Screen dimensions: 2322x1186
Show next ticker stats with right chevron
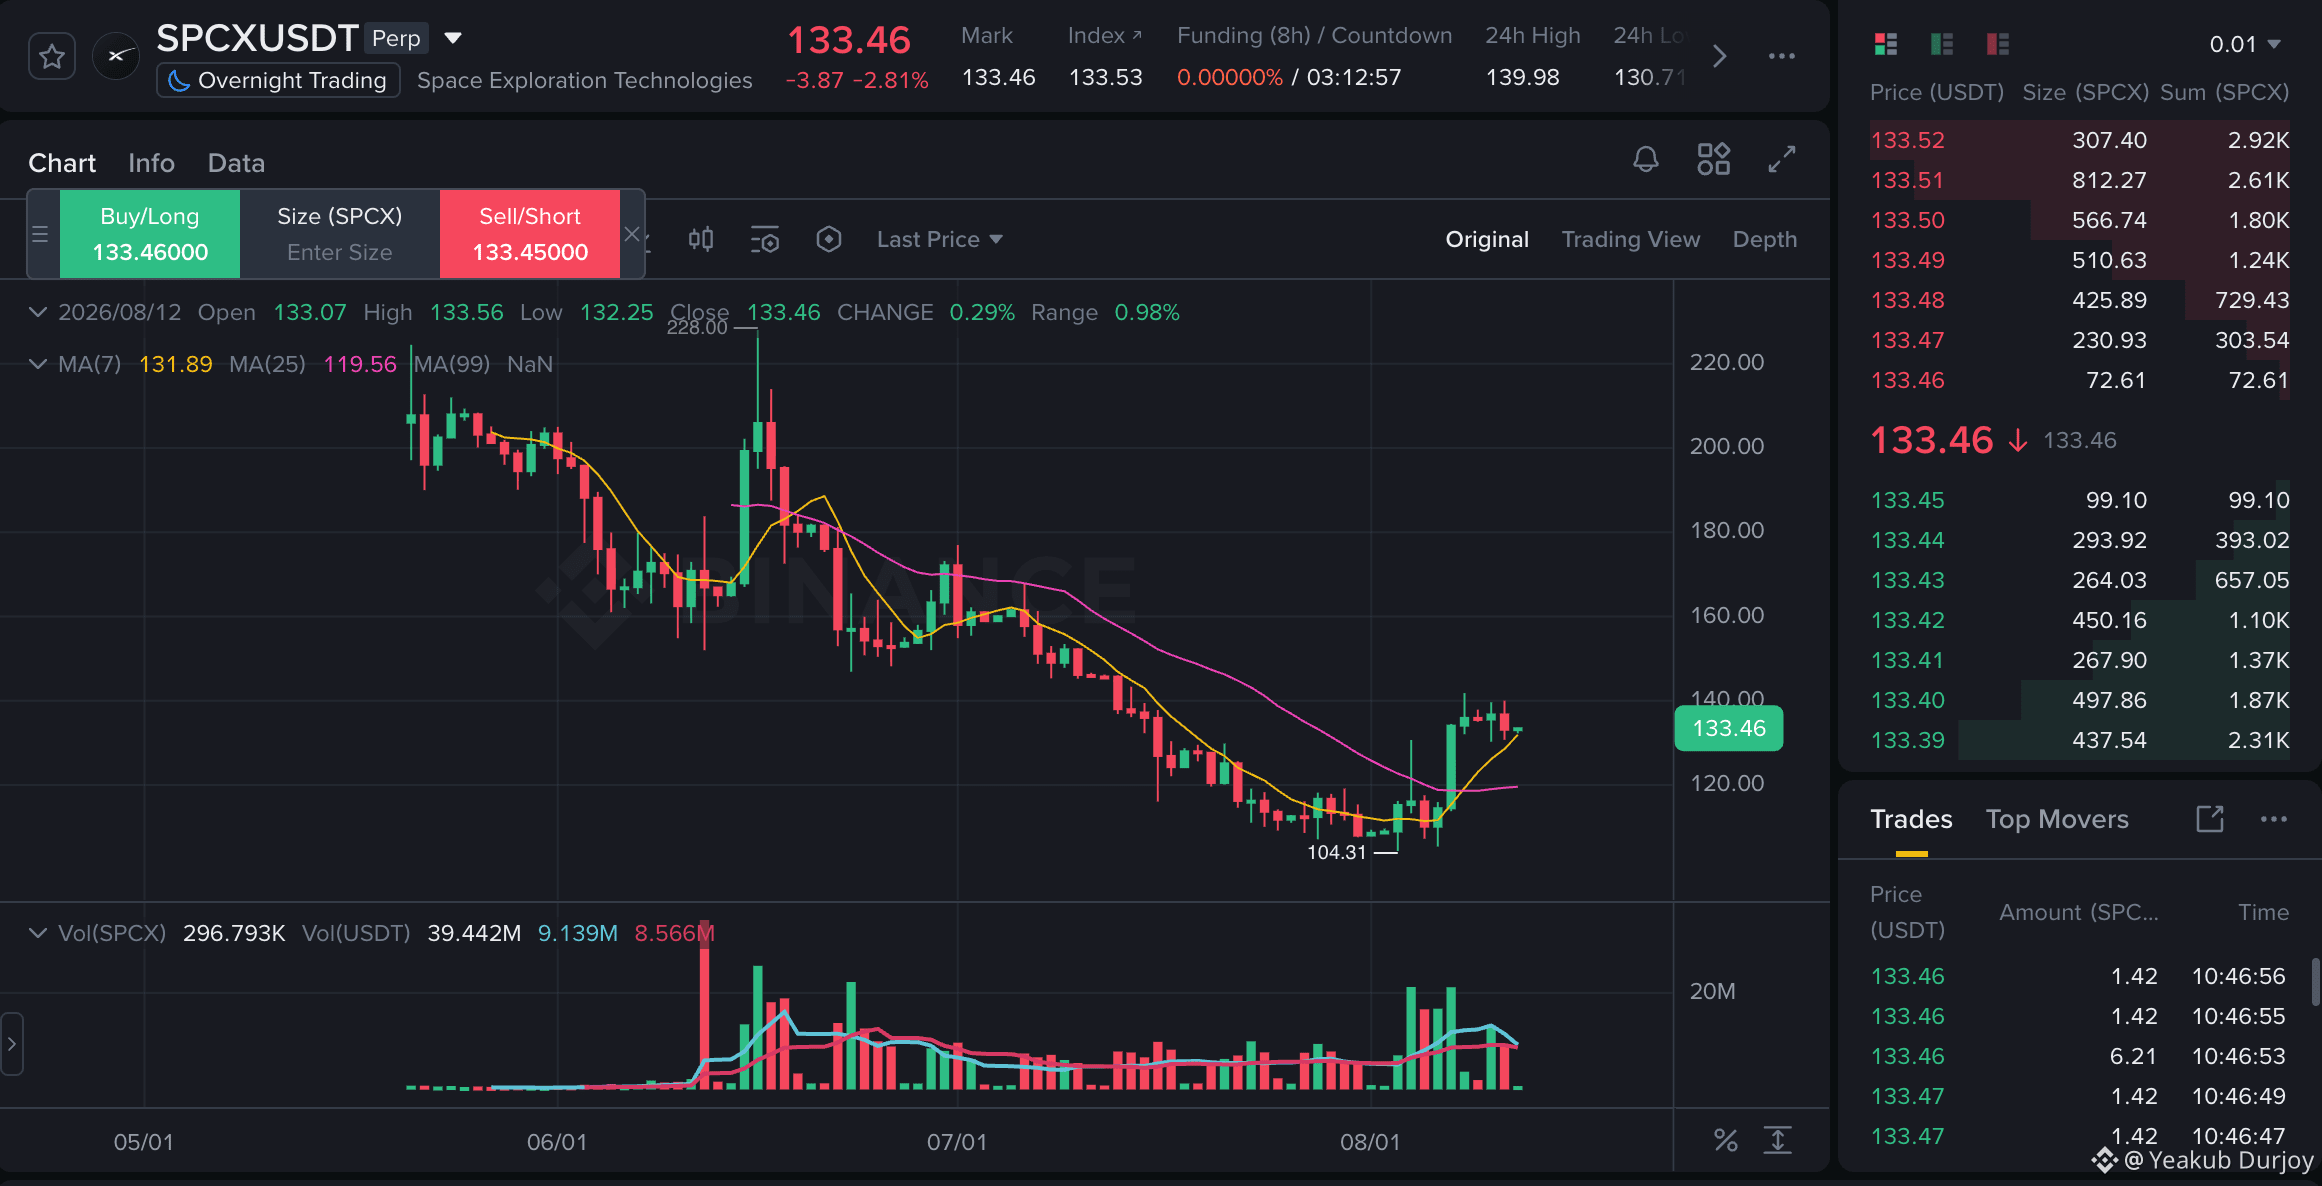point(1719,56)
